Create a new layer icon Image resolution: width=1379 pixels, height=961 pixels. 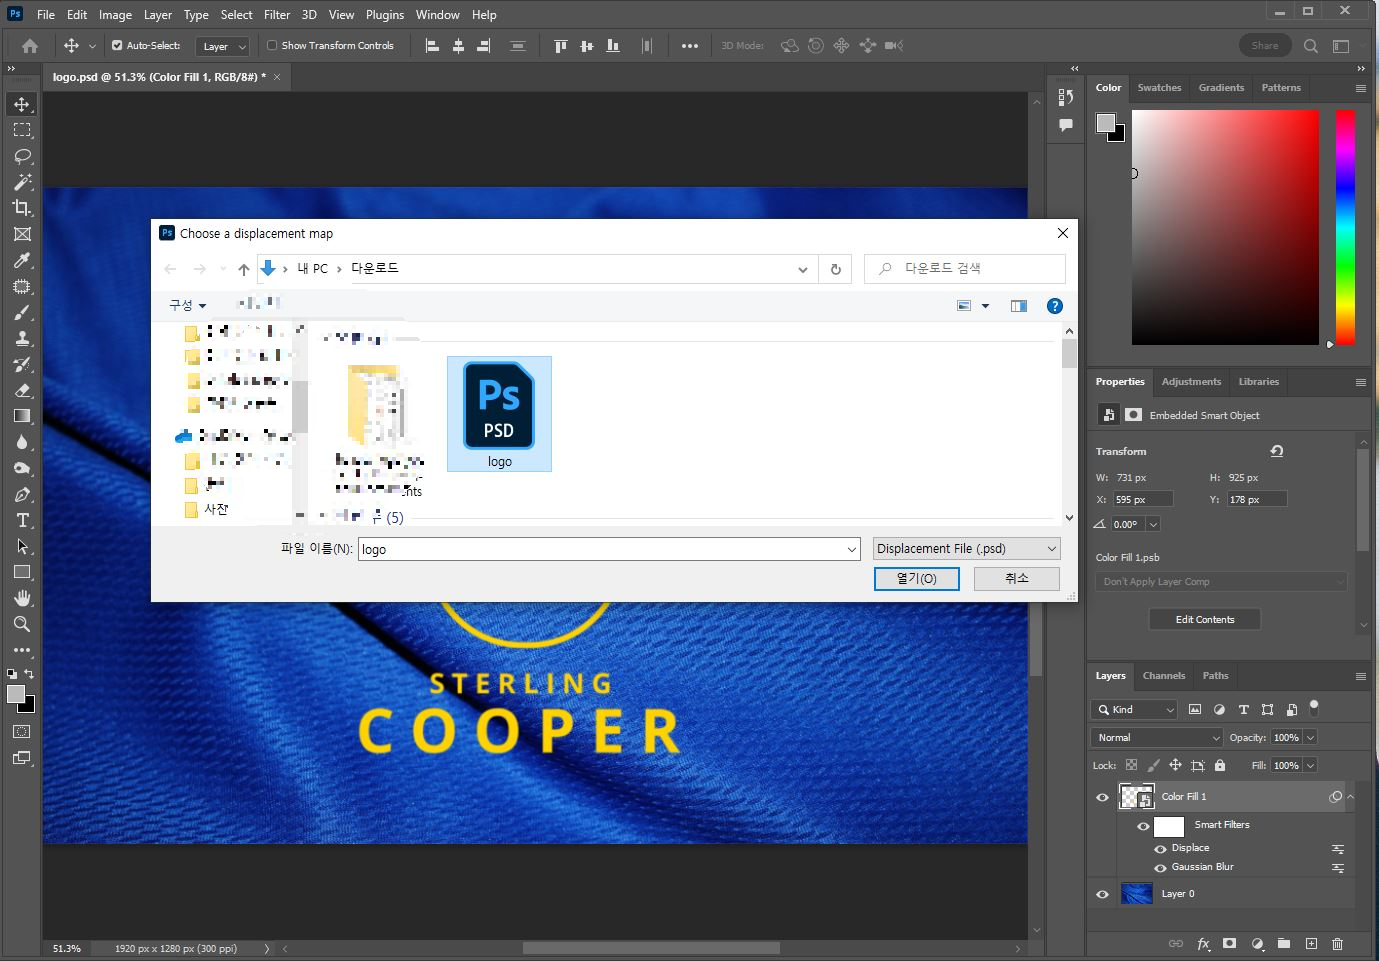[1311, 943]
